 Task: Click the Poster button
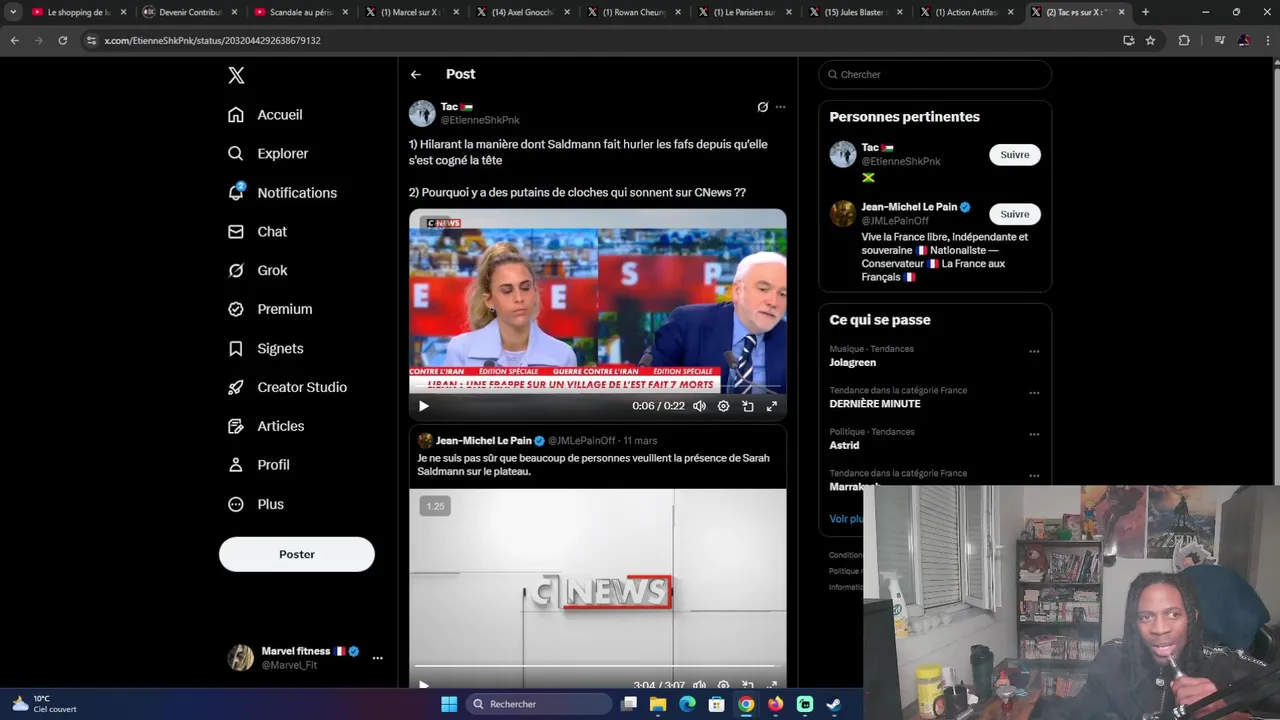(297, 554)
